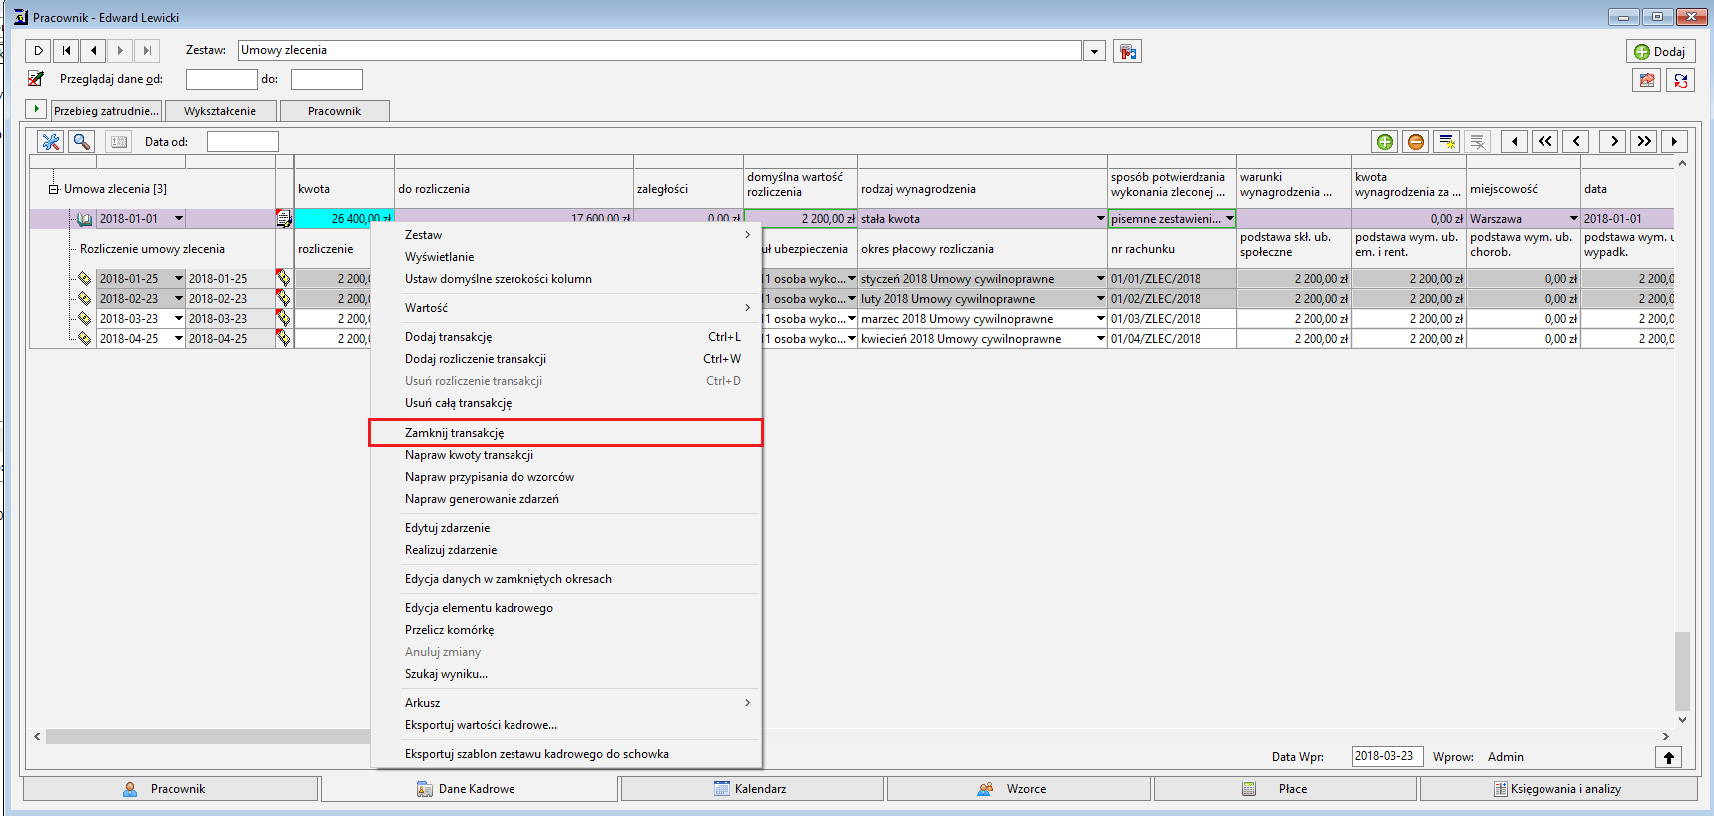Image resolution: width=1714 pixels, height=816 pixels.
Task: Open Zestaw combo box dropdown arrow
Action: [1095, 51]
